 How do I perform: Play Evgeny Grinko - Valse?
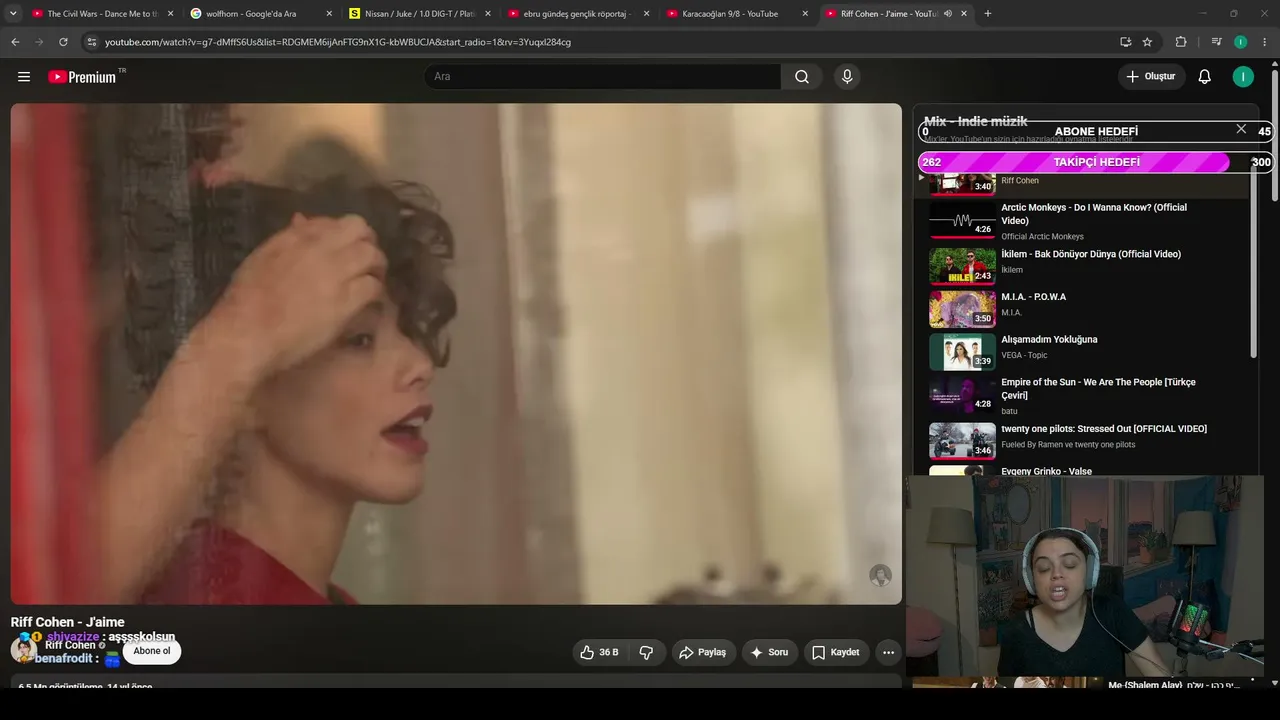1046,471
